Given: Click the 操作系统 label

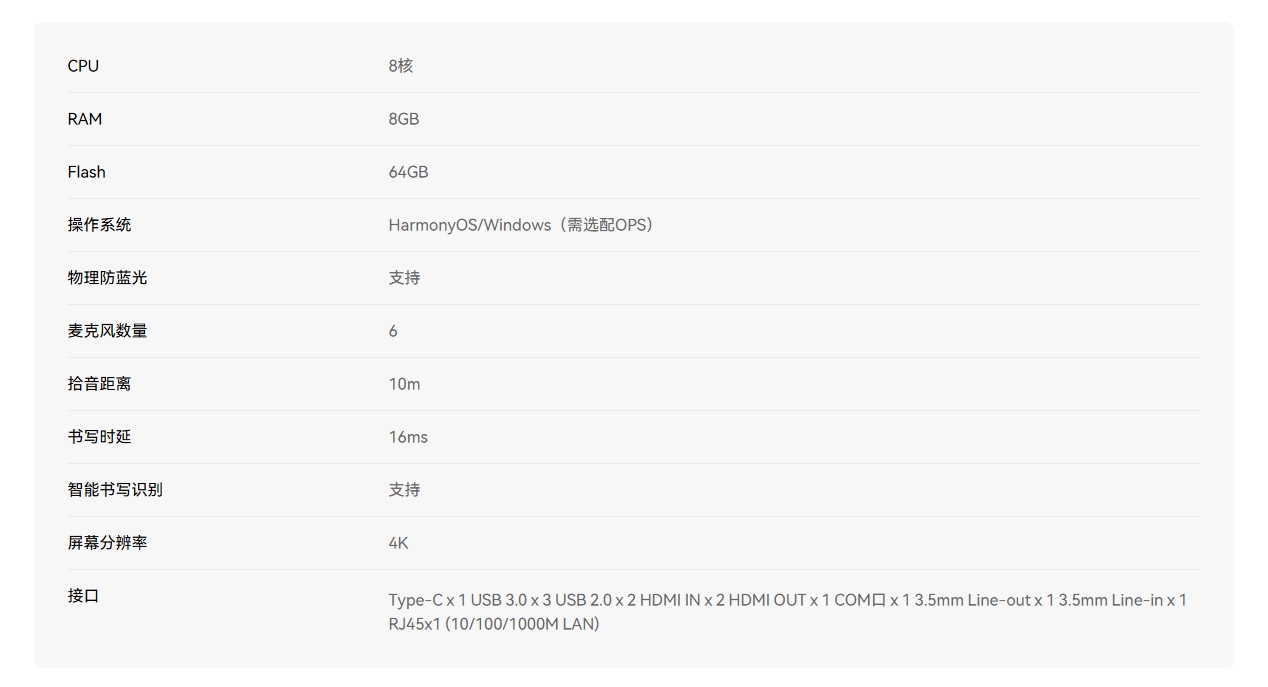Looking at the screenshot, I should point(99,225).
